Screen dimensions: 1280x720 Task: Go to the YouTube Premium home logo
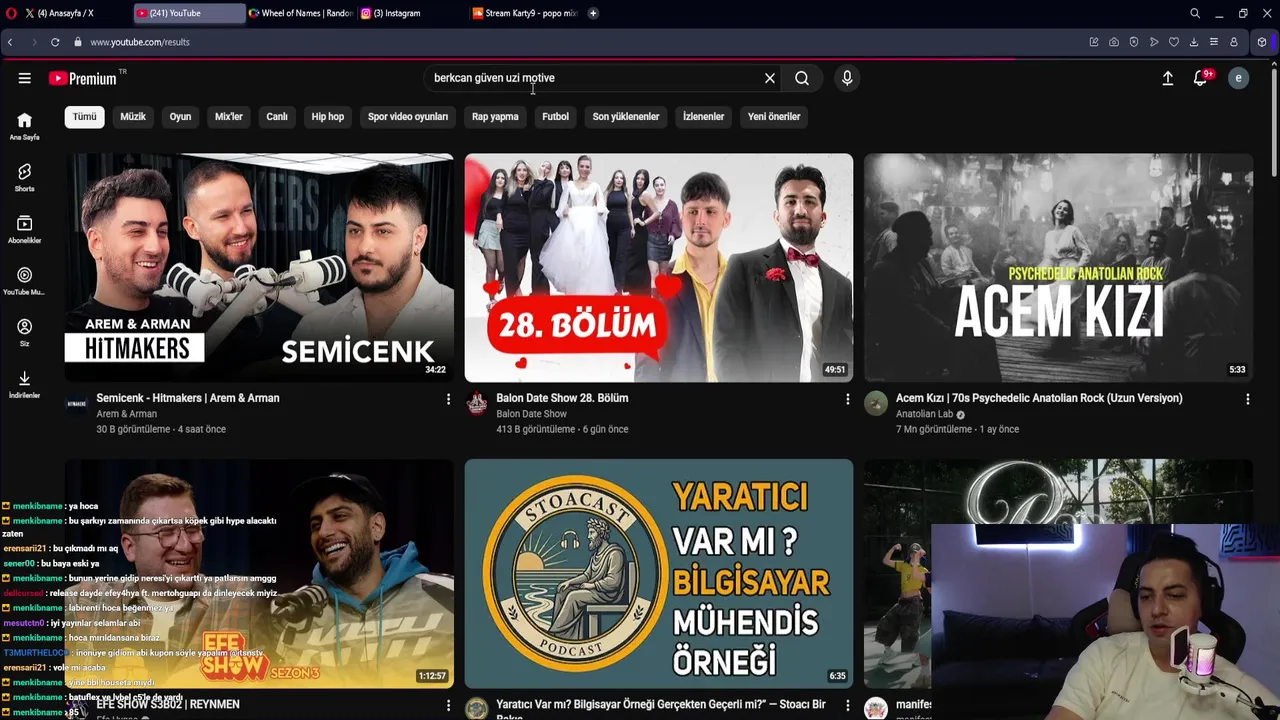click(83, 78)
